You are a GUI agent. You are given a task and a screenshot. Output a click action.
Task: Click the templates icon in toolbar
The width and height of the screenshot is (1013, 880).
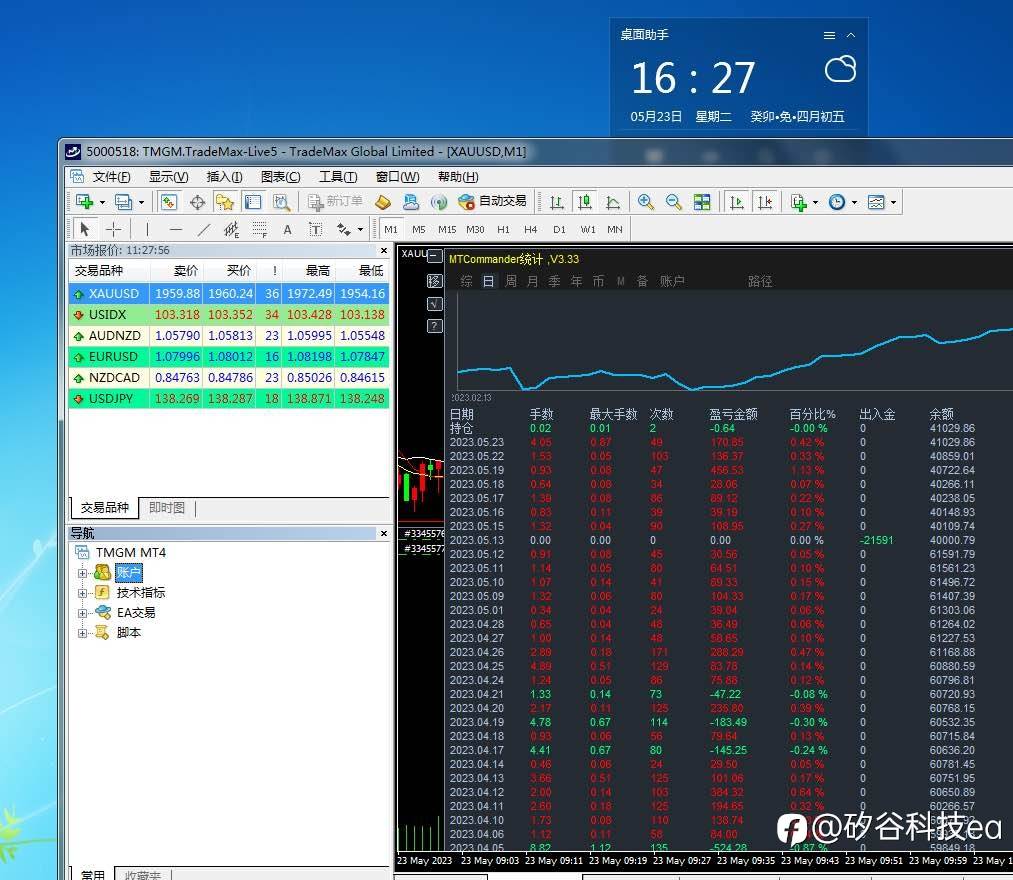coord(876,202)
